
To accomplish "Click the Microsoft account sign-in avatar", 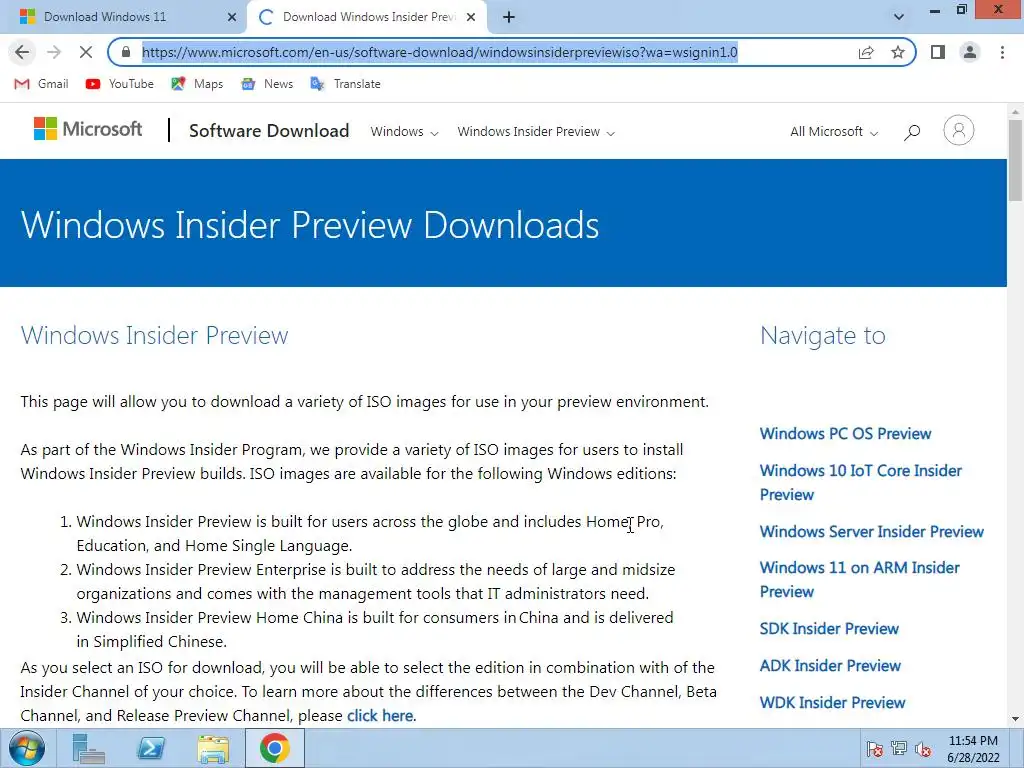I will 959,130.
